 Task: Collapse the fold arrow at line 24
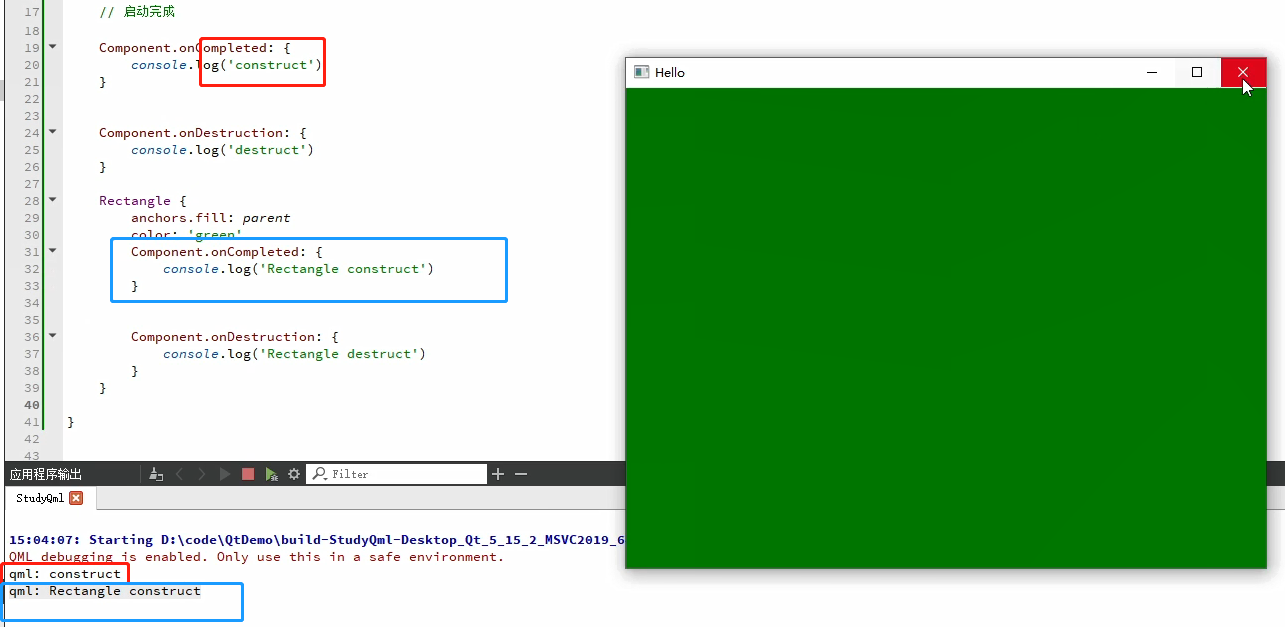tap(53, 132)
